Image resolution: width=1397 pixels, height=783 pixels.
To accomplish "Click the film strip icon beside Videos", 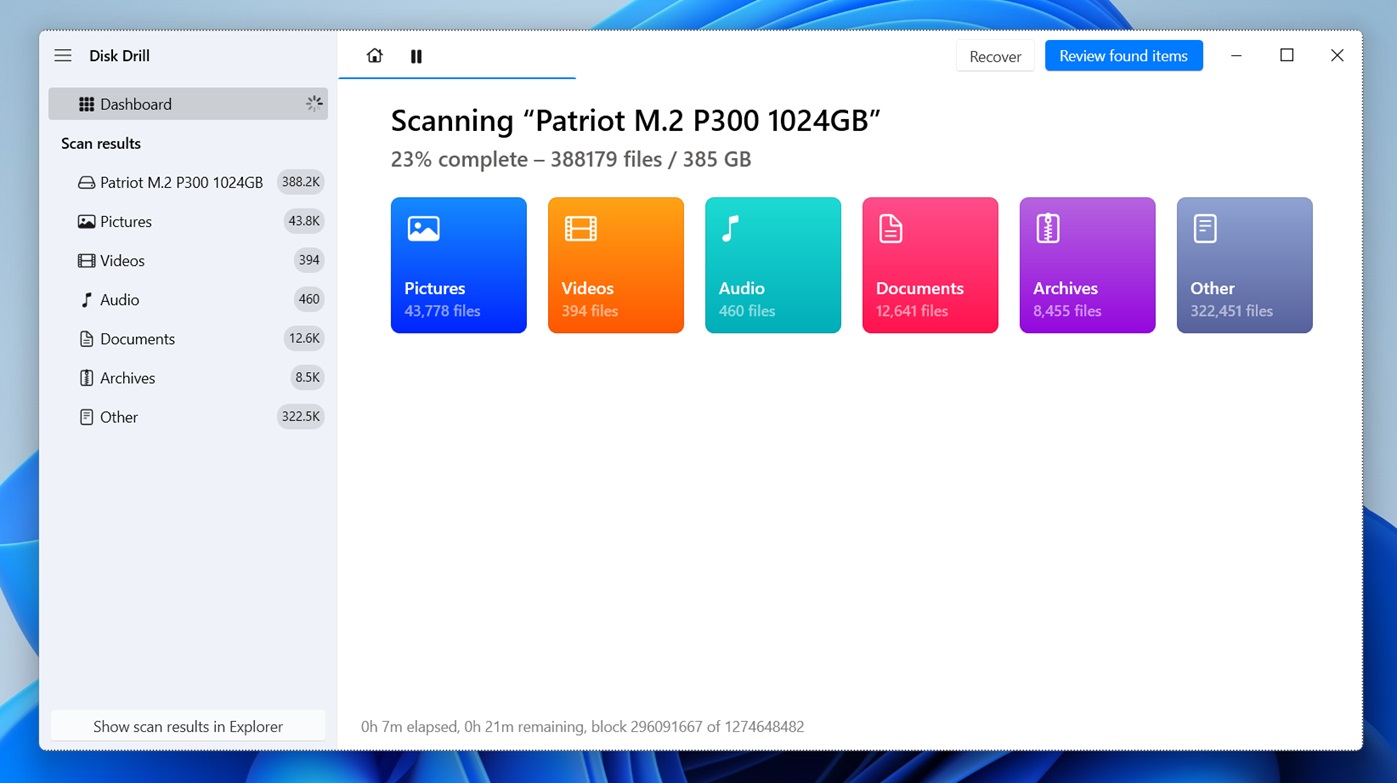I will tap(86, 260).
